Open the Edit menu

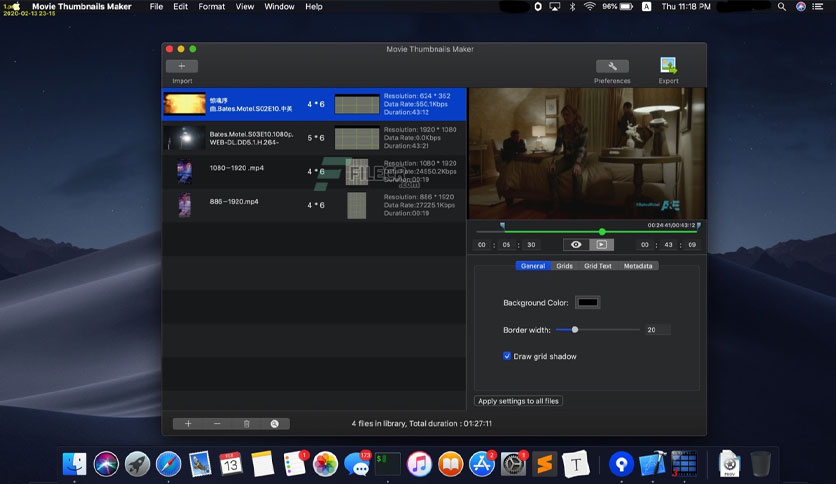180,6
